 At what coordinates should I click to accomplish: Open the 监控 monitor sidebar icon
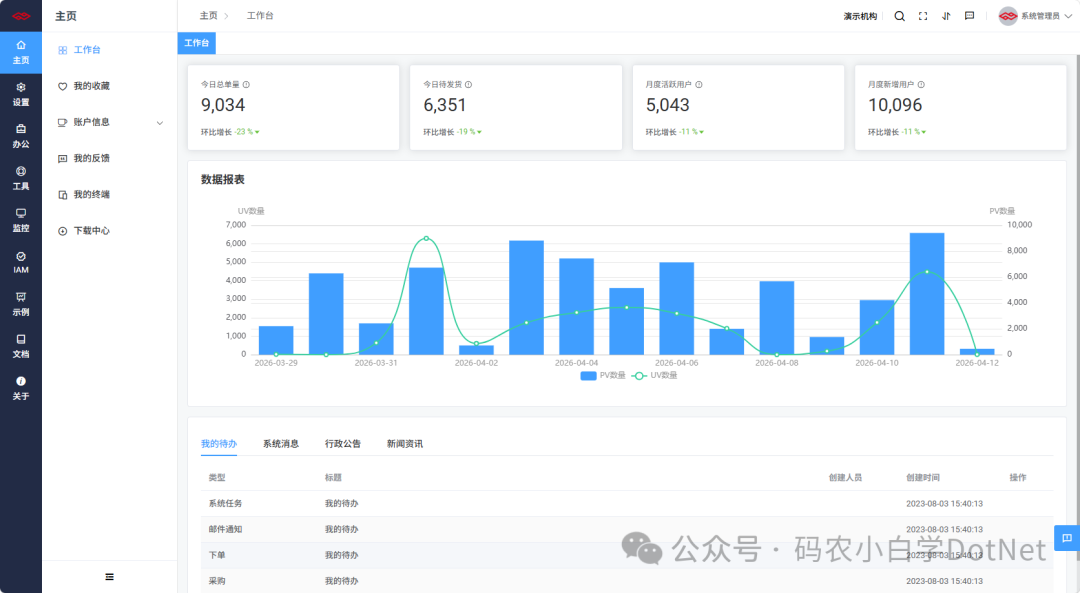coord(21,220)
